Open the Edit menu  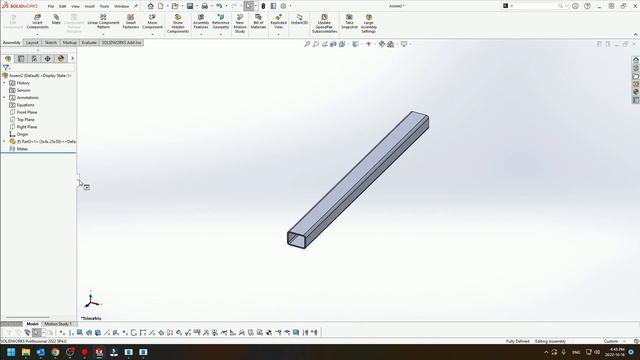[x=62, y=7]
